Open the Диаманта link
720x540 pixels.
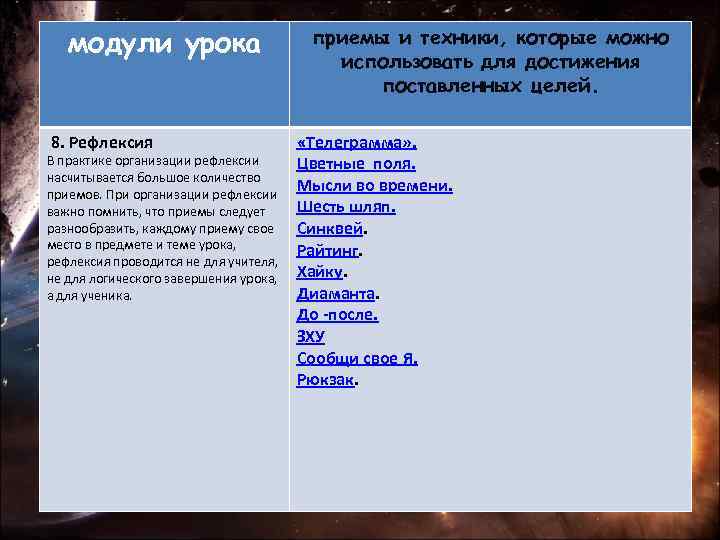click(336, 293)
